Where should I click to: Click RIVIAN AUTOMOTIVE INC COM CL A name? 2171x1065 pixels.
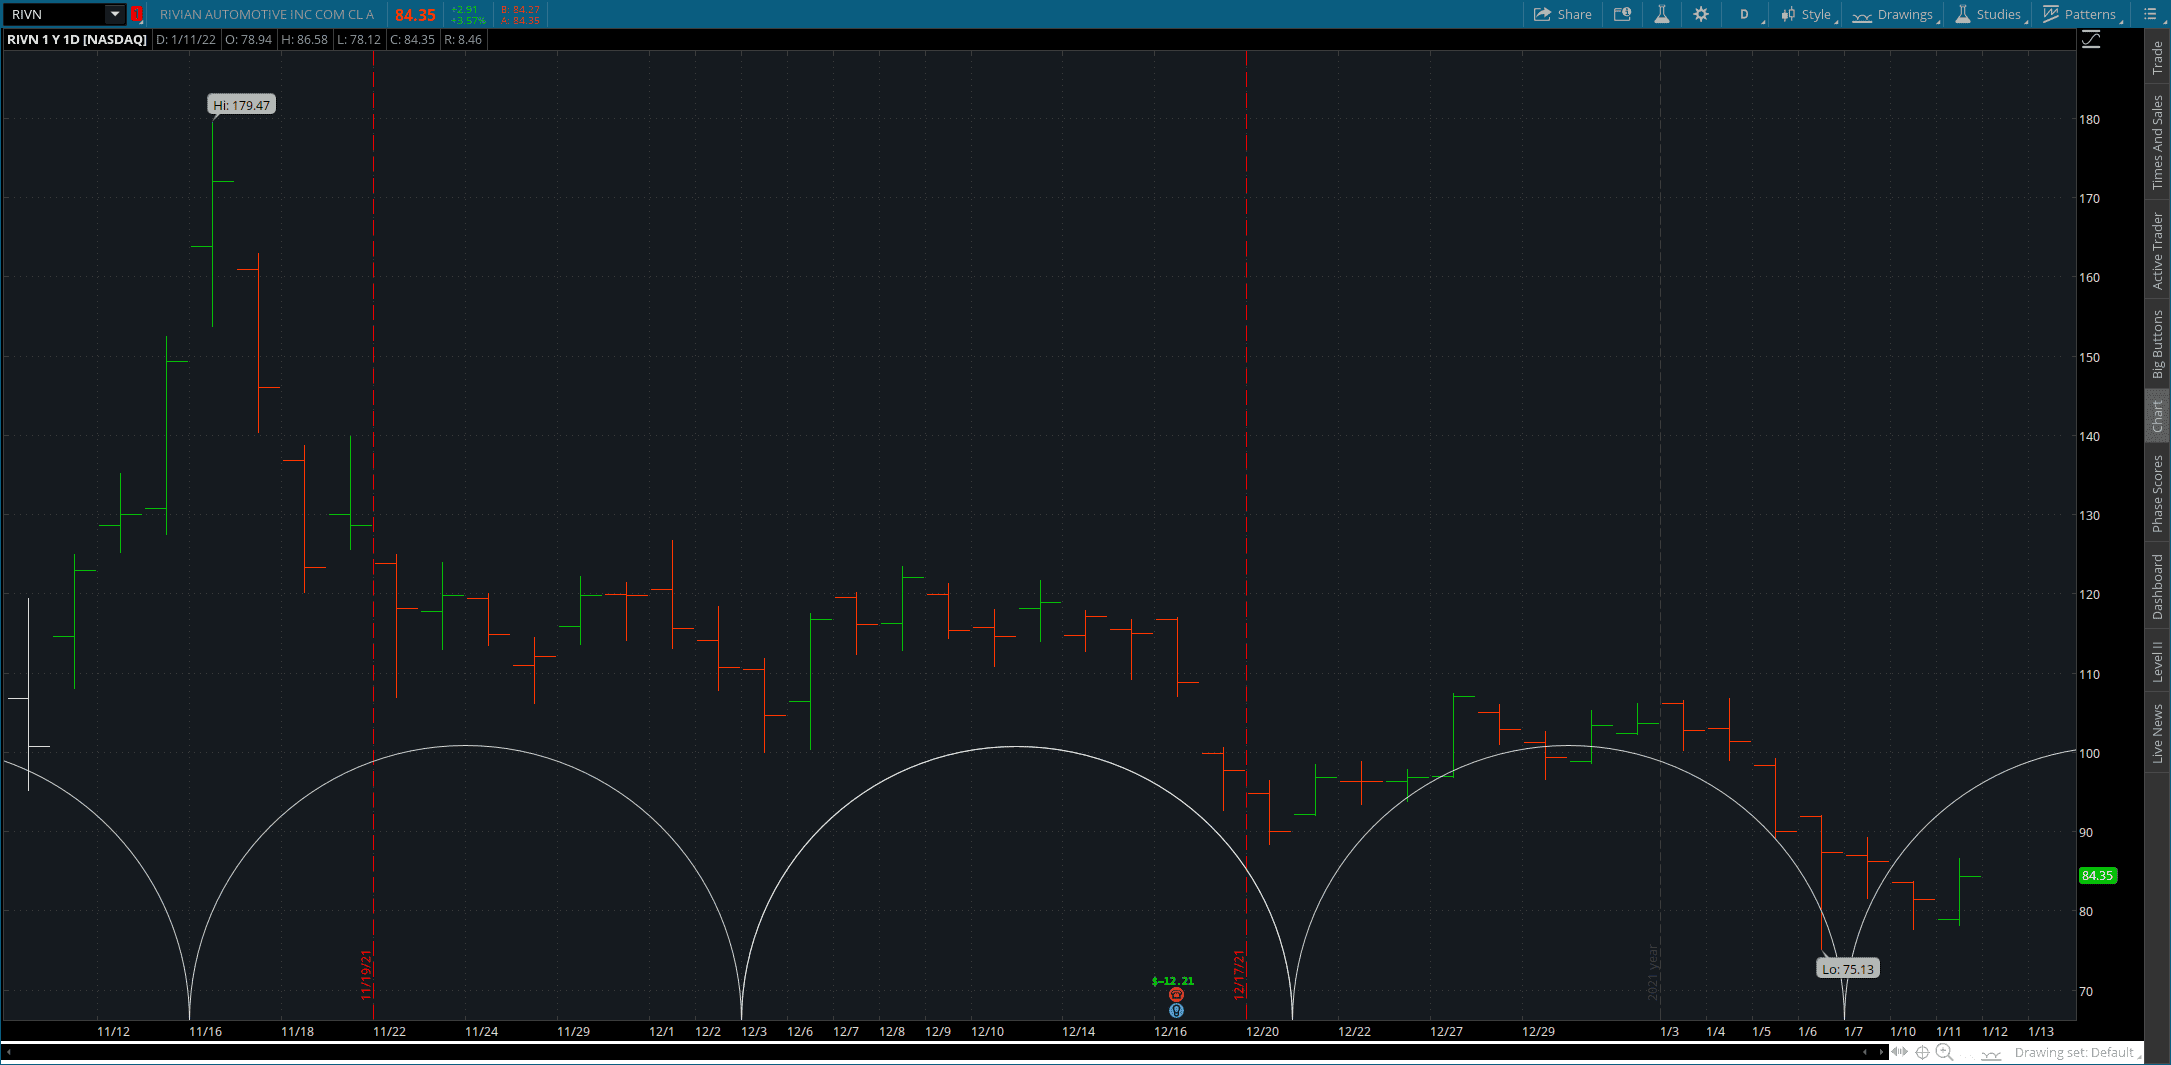tap(267, 15)
